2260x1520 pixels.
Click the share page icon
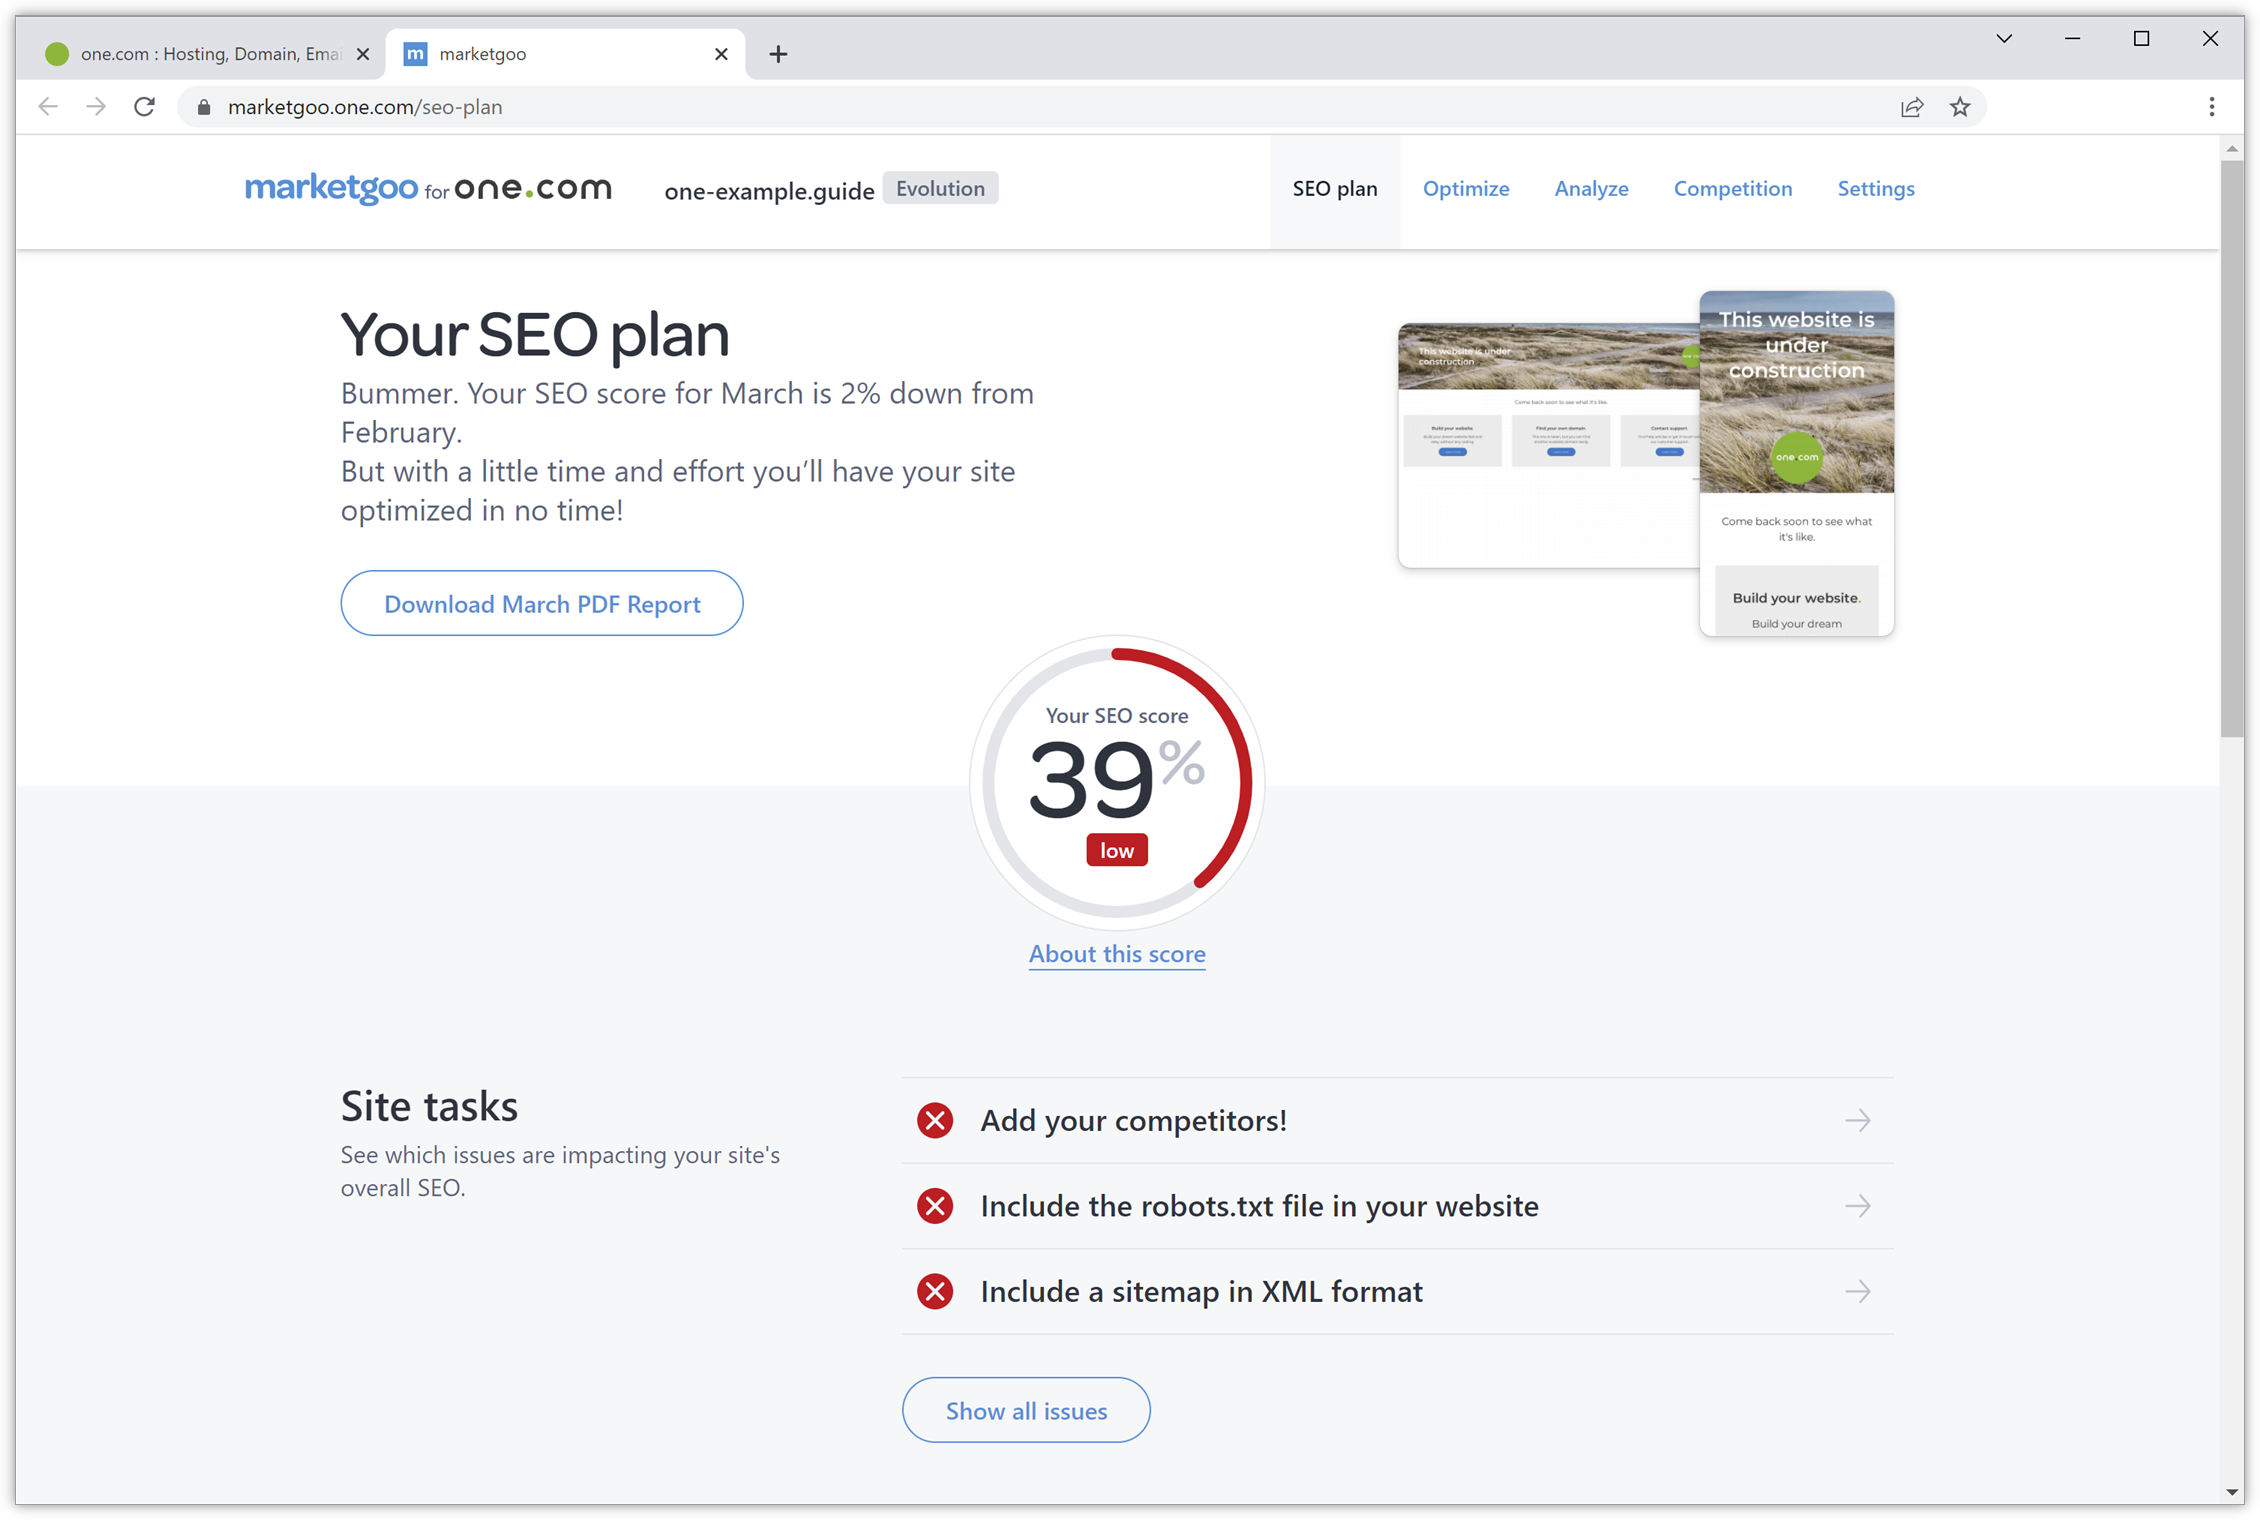[x=1911, y=107]
